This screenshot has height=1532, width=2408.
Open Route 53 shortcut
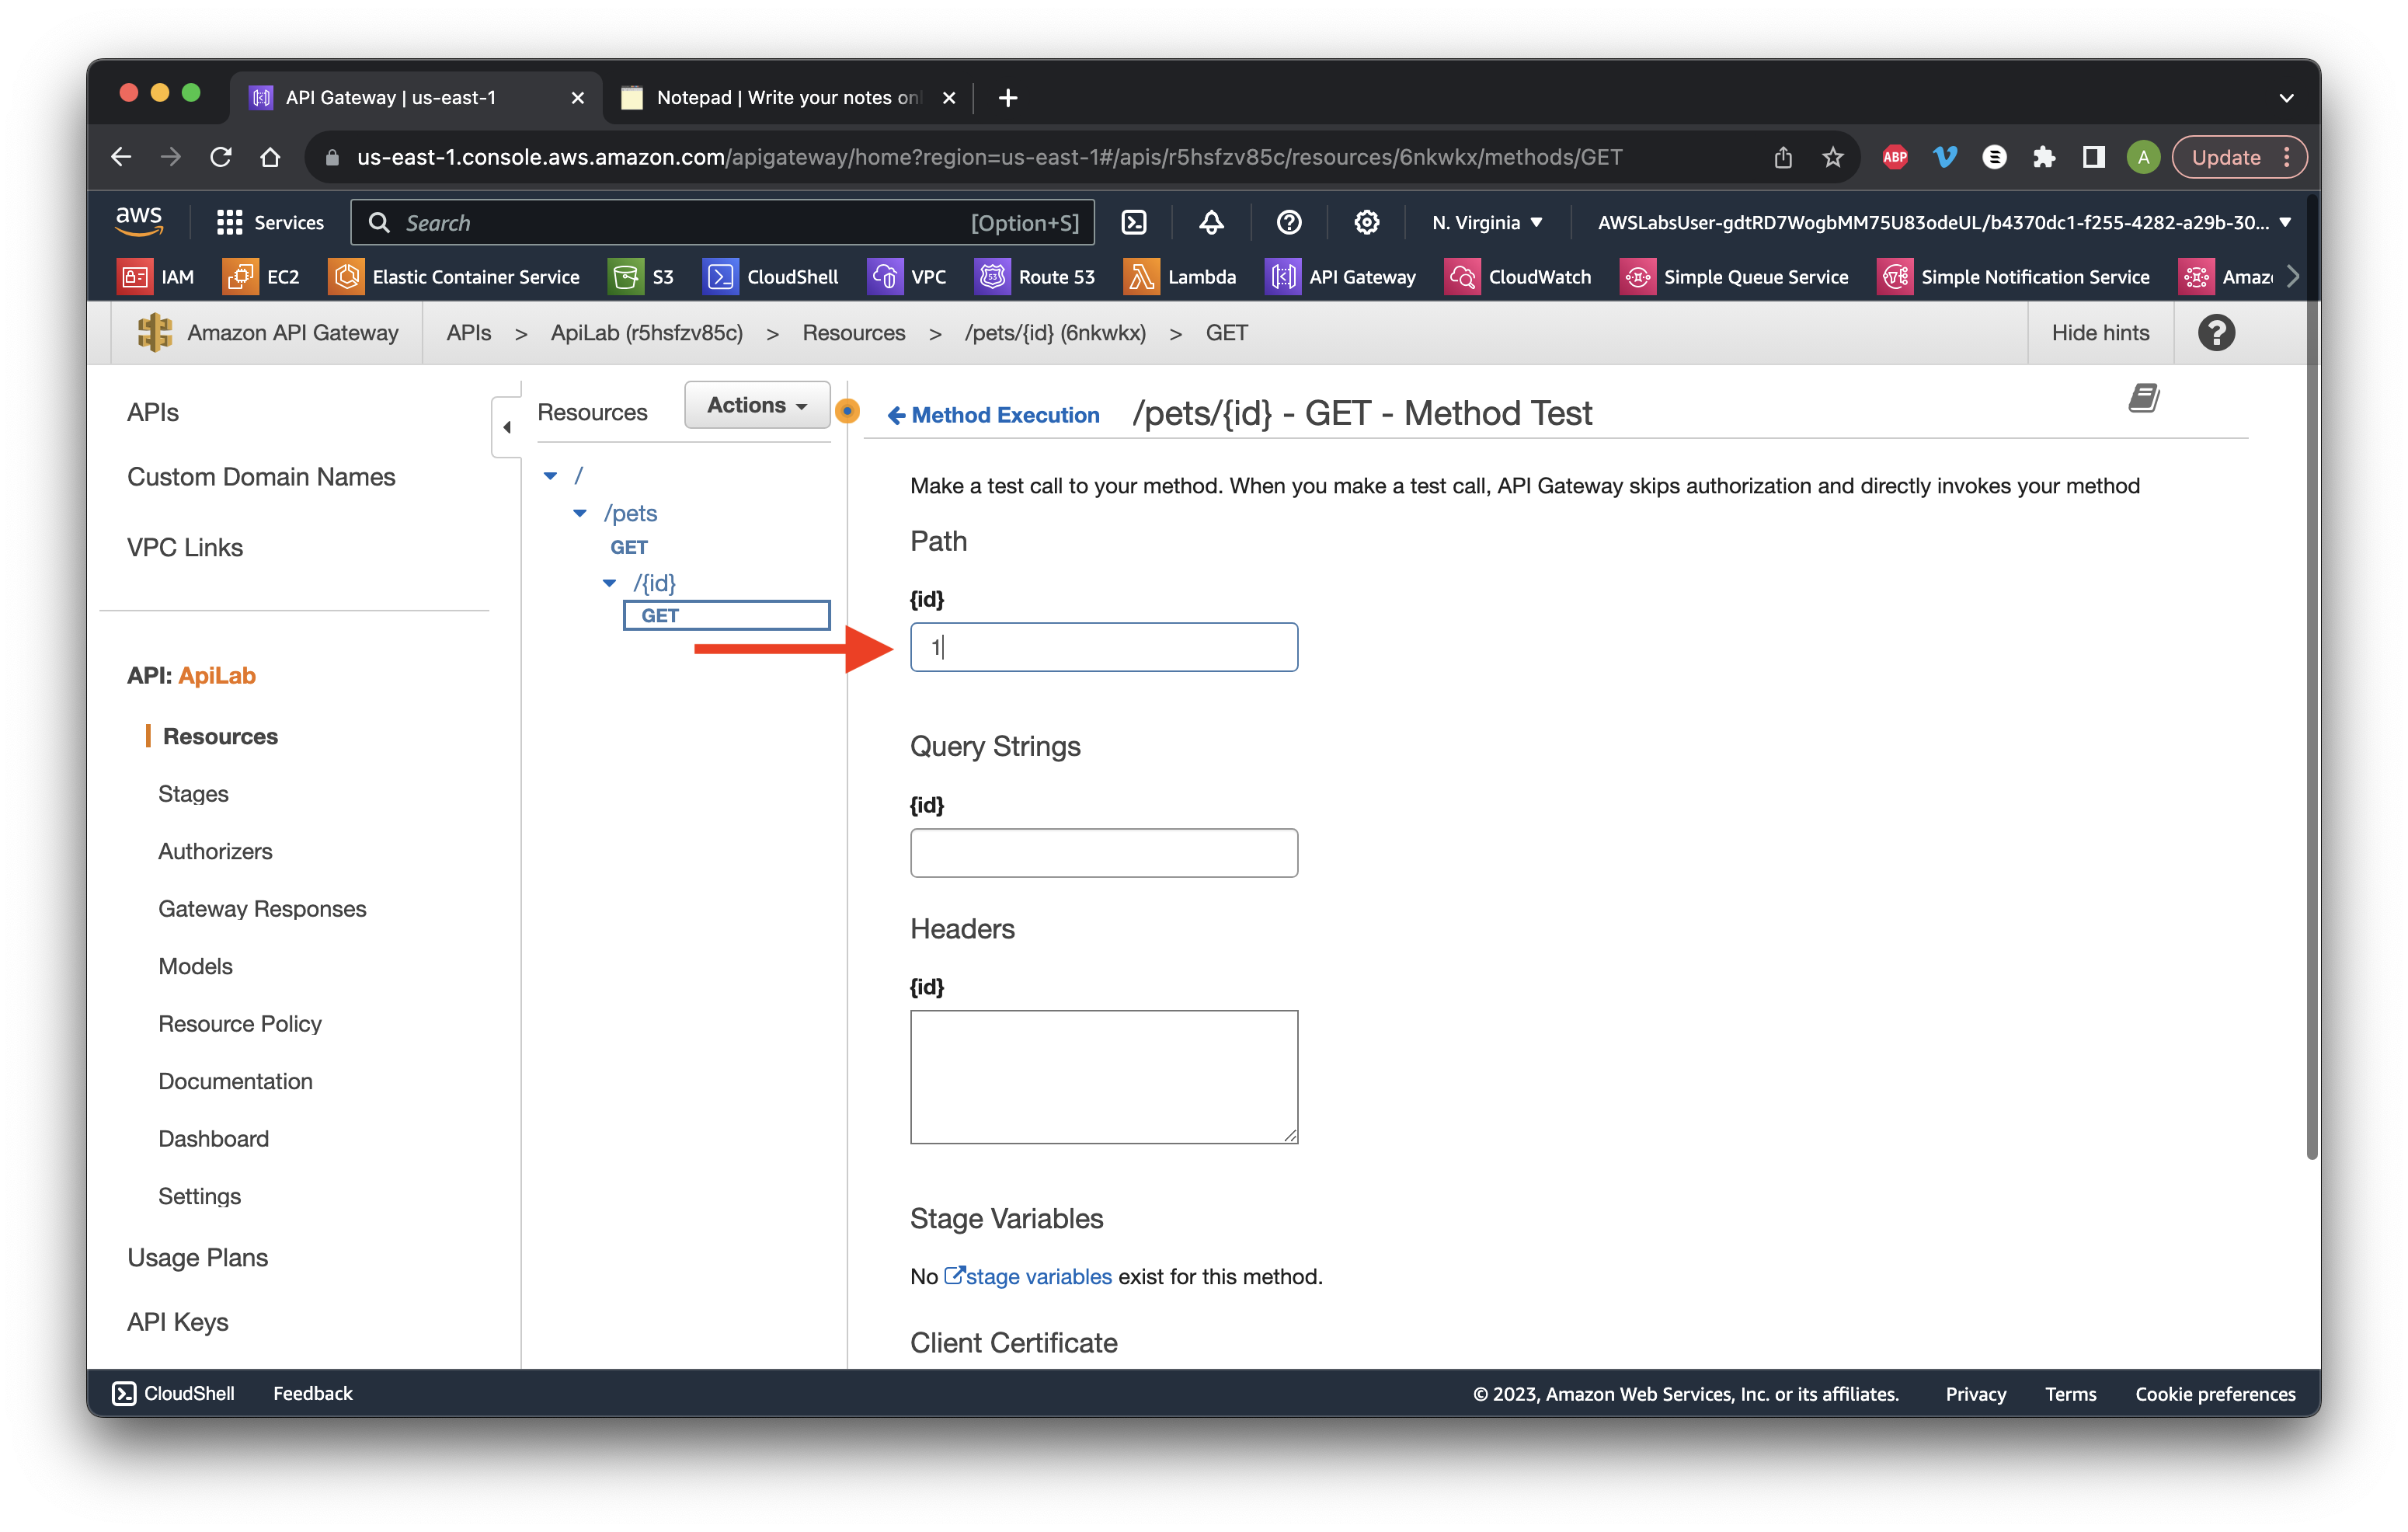[x=1035, y=277]
